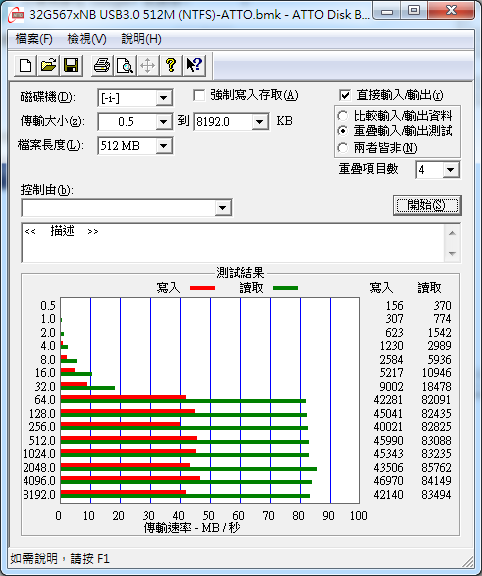
Task: Click the description box scroll down arrow
Action: click(453, 253)
